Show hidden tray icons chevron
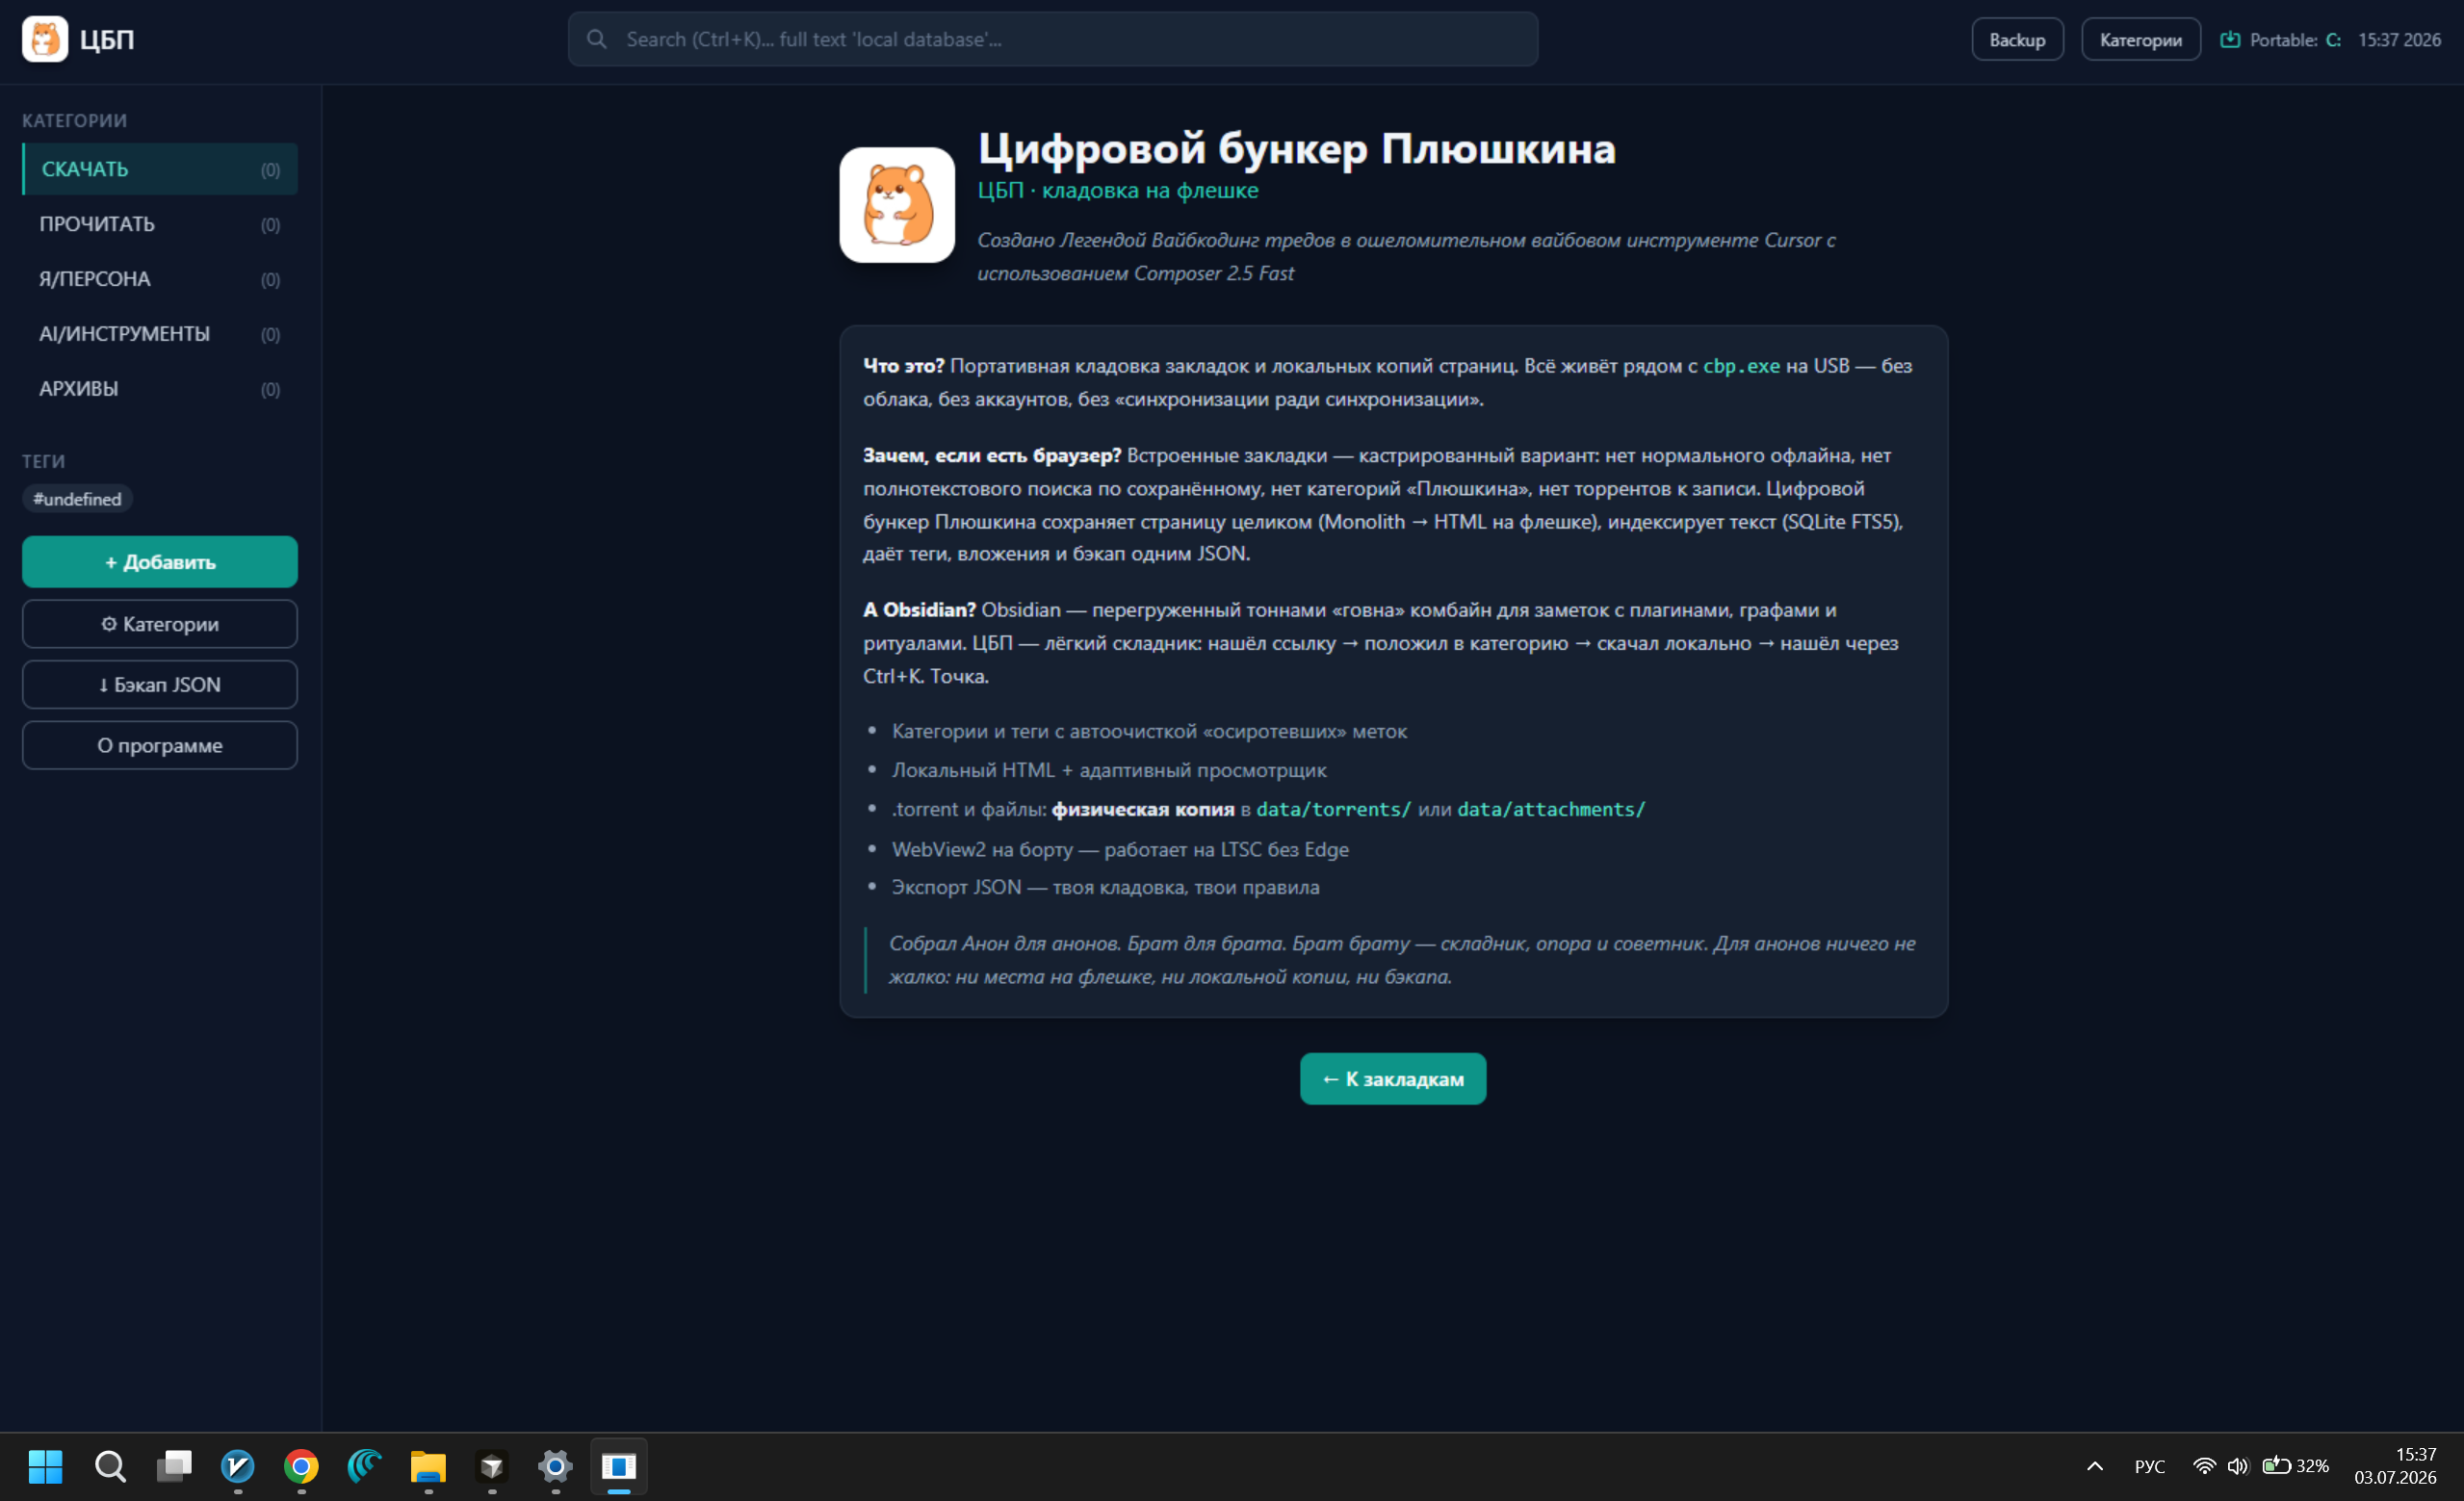Viewport: 2464px width, 1501px height. 2095,1466
